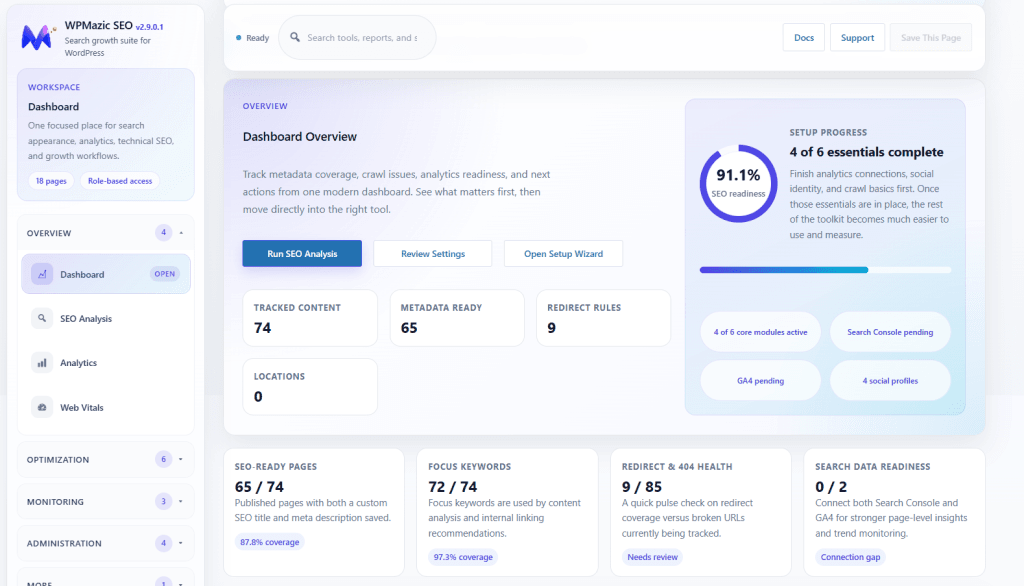The height and width of the screenshot is (586, 1024).
Task: Click the Review Settings button
Action: point(432,253)
